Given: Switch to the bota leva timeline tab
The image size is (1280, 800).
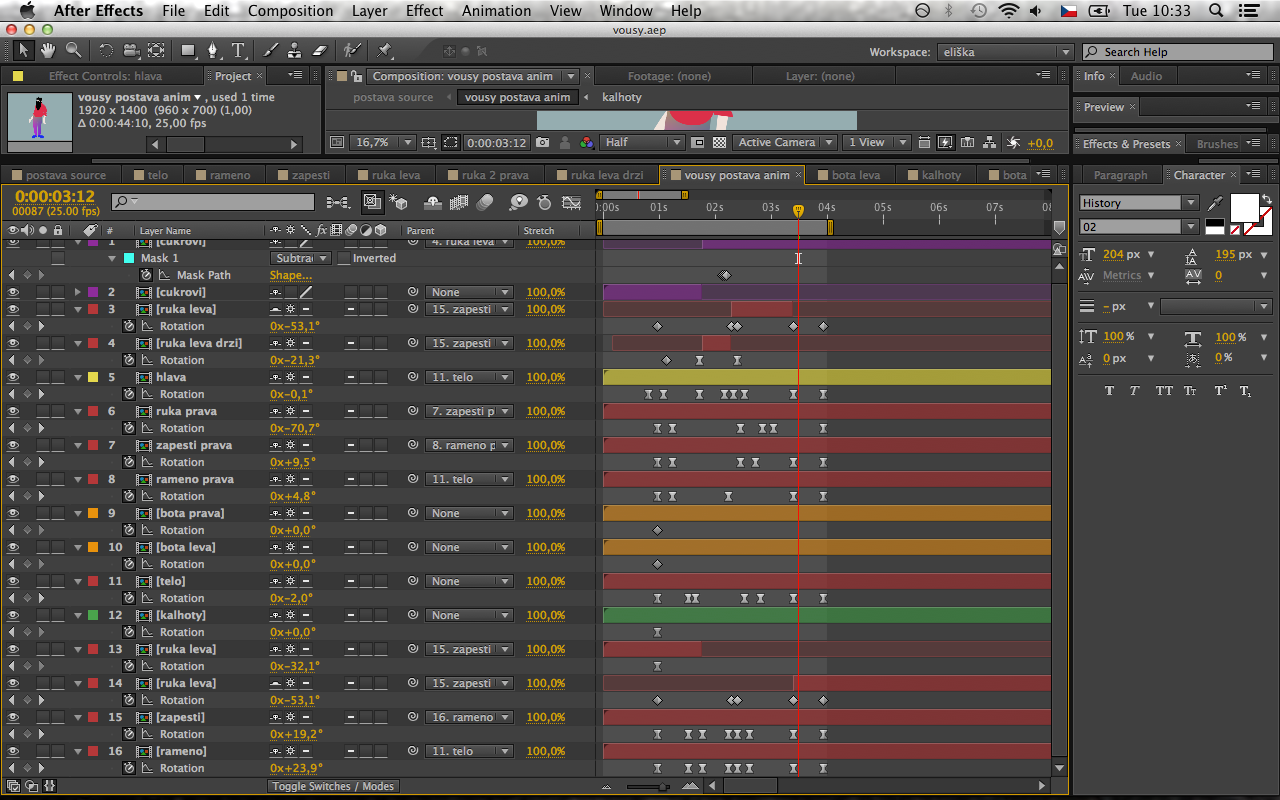Looking at the screenshot, I should coord(856,175).
